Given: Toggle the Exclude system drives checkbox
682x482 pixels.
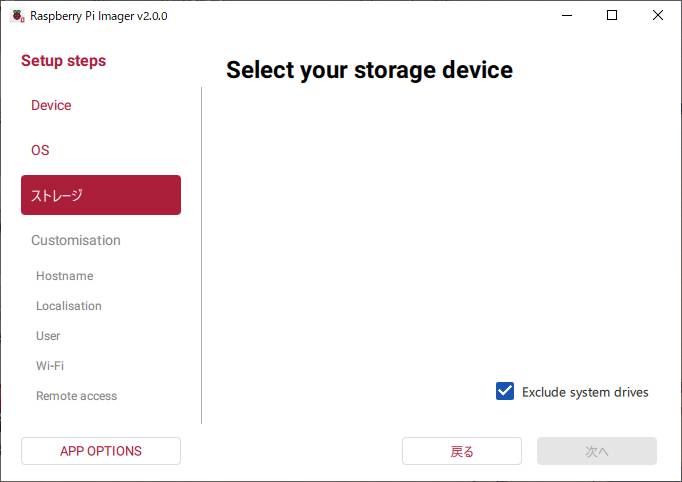Looking at the screenshot, I should [x=505, y=392].
